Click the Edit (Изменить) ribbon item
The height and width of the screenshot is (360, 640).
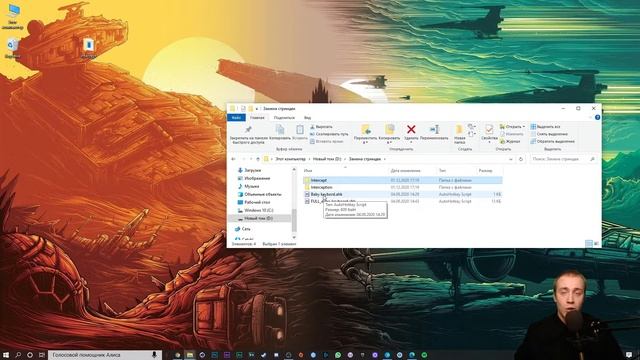(x=511, y=134)
